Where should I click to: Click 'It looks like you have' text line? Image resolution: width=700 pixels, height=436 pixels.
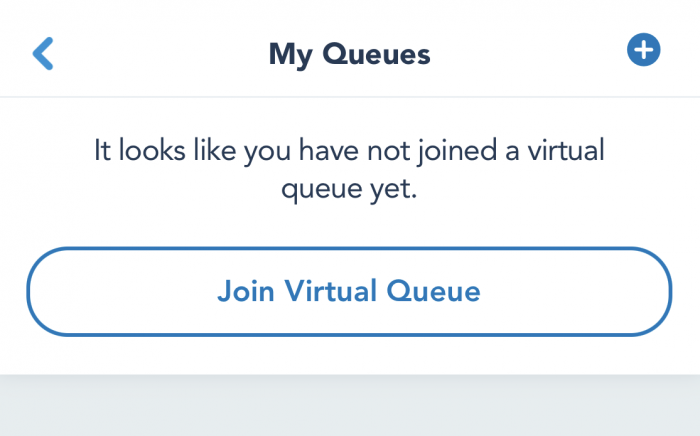pyautogui.click(x=226, y=150)
